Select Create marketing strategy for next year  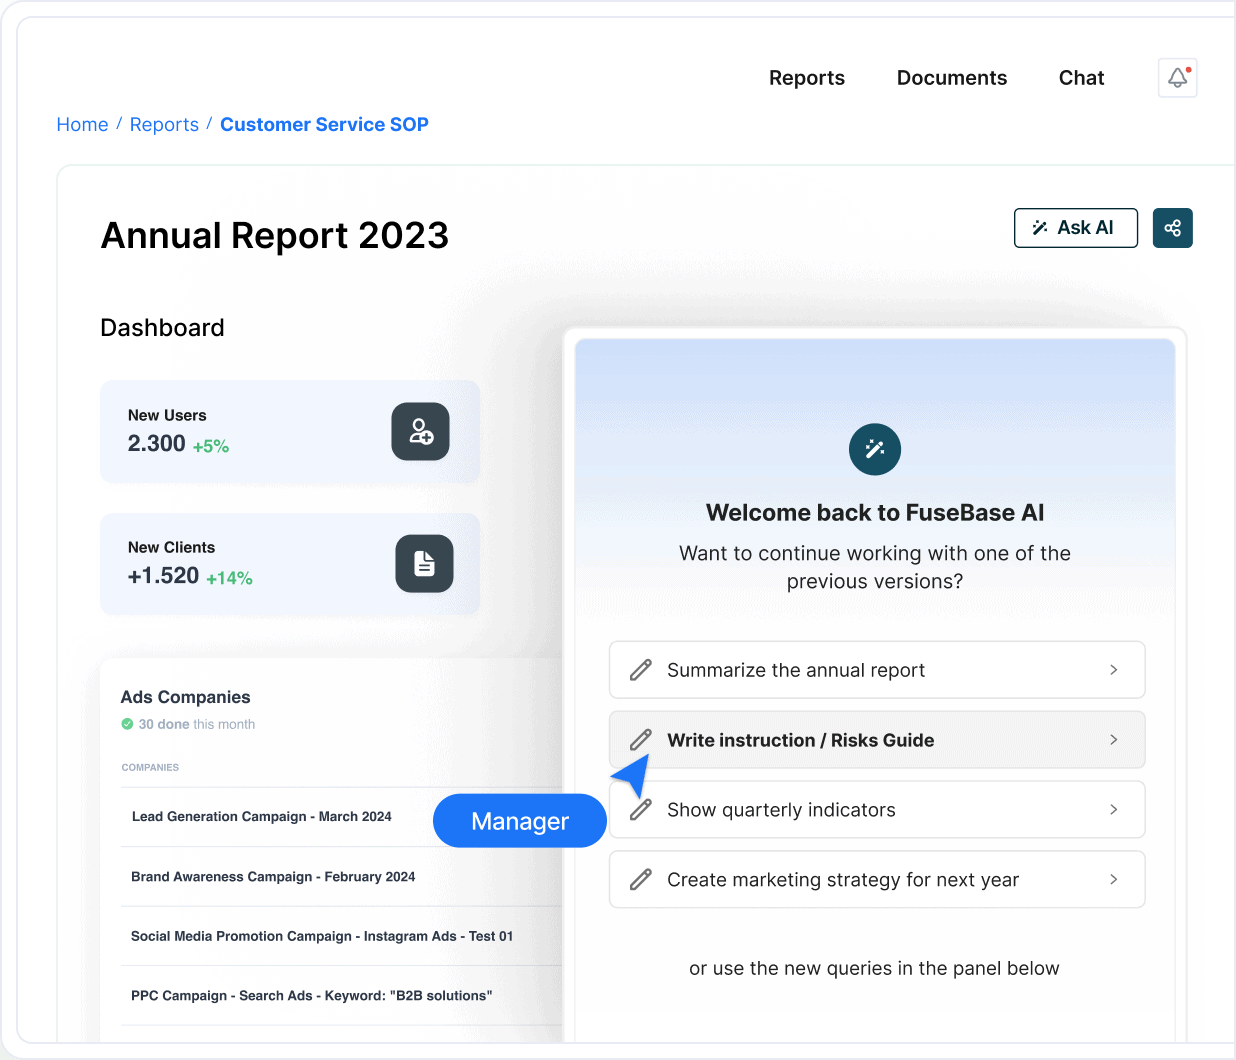pyautogui.click(x=877, y=880)
